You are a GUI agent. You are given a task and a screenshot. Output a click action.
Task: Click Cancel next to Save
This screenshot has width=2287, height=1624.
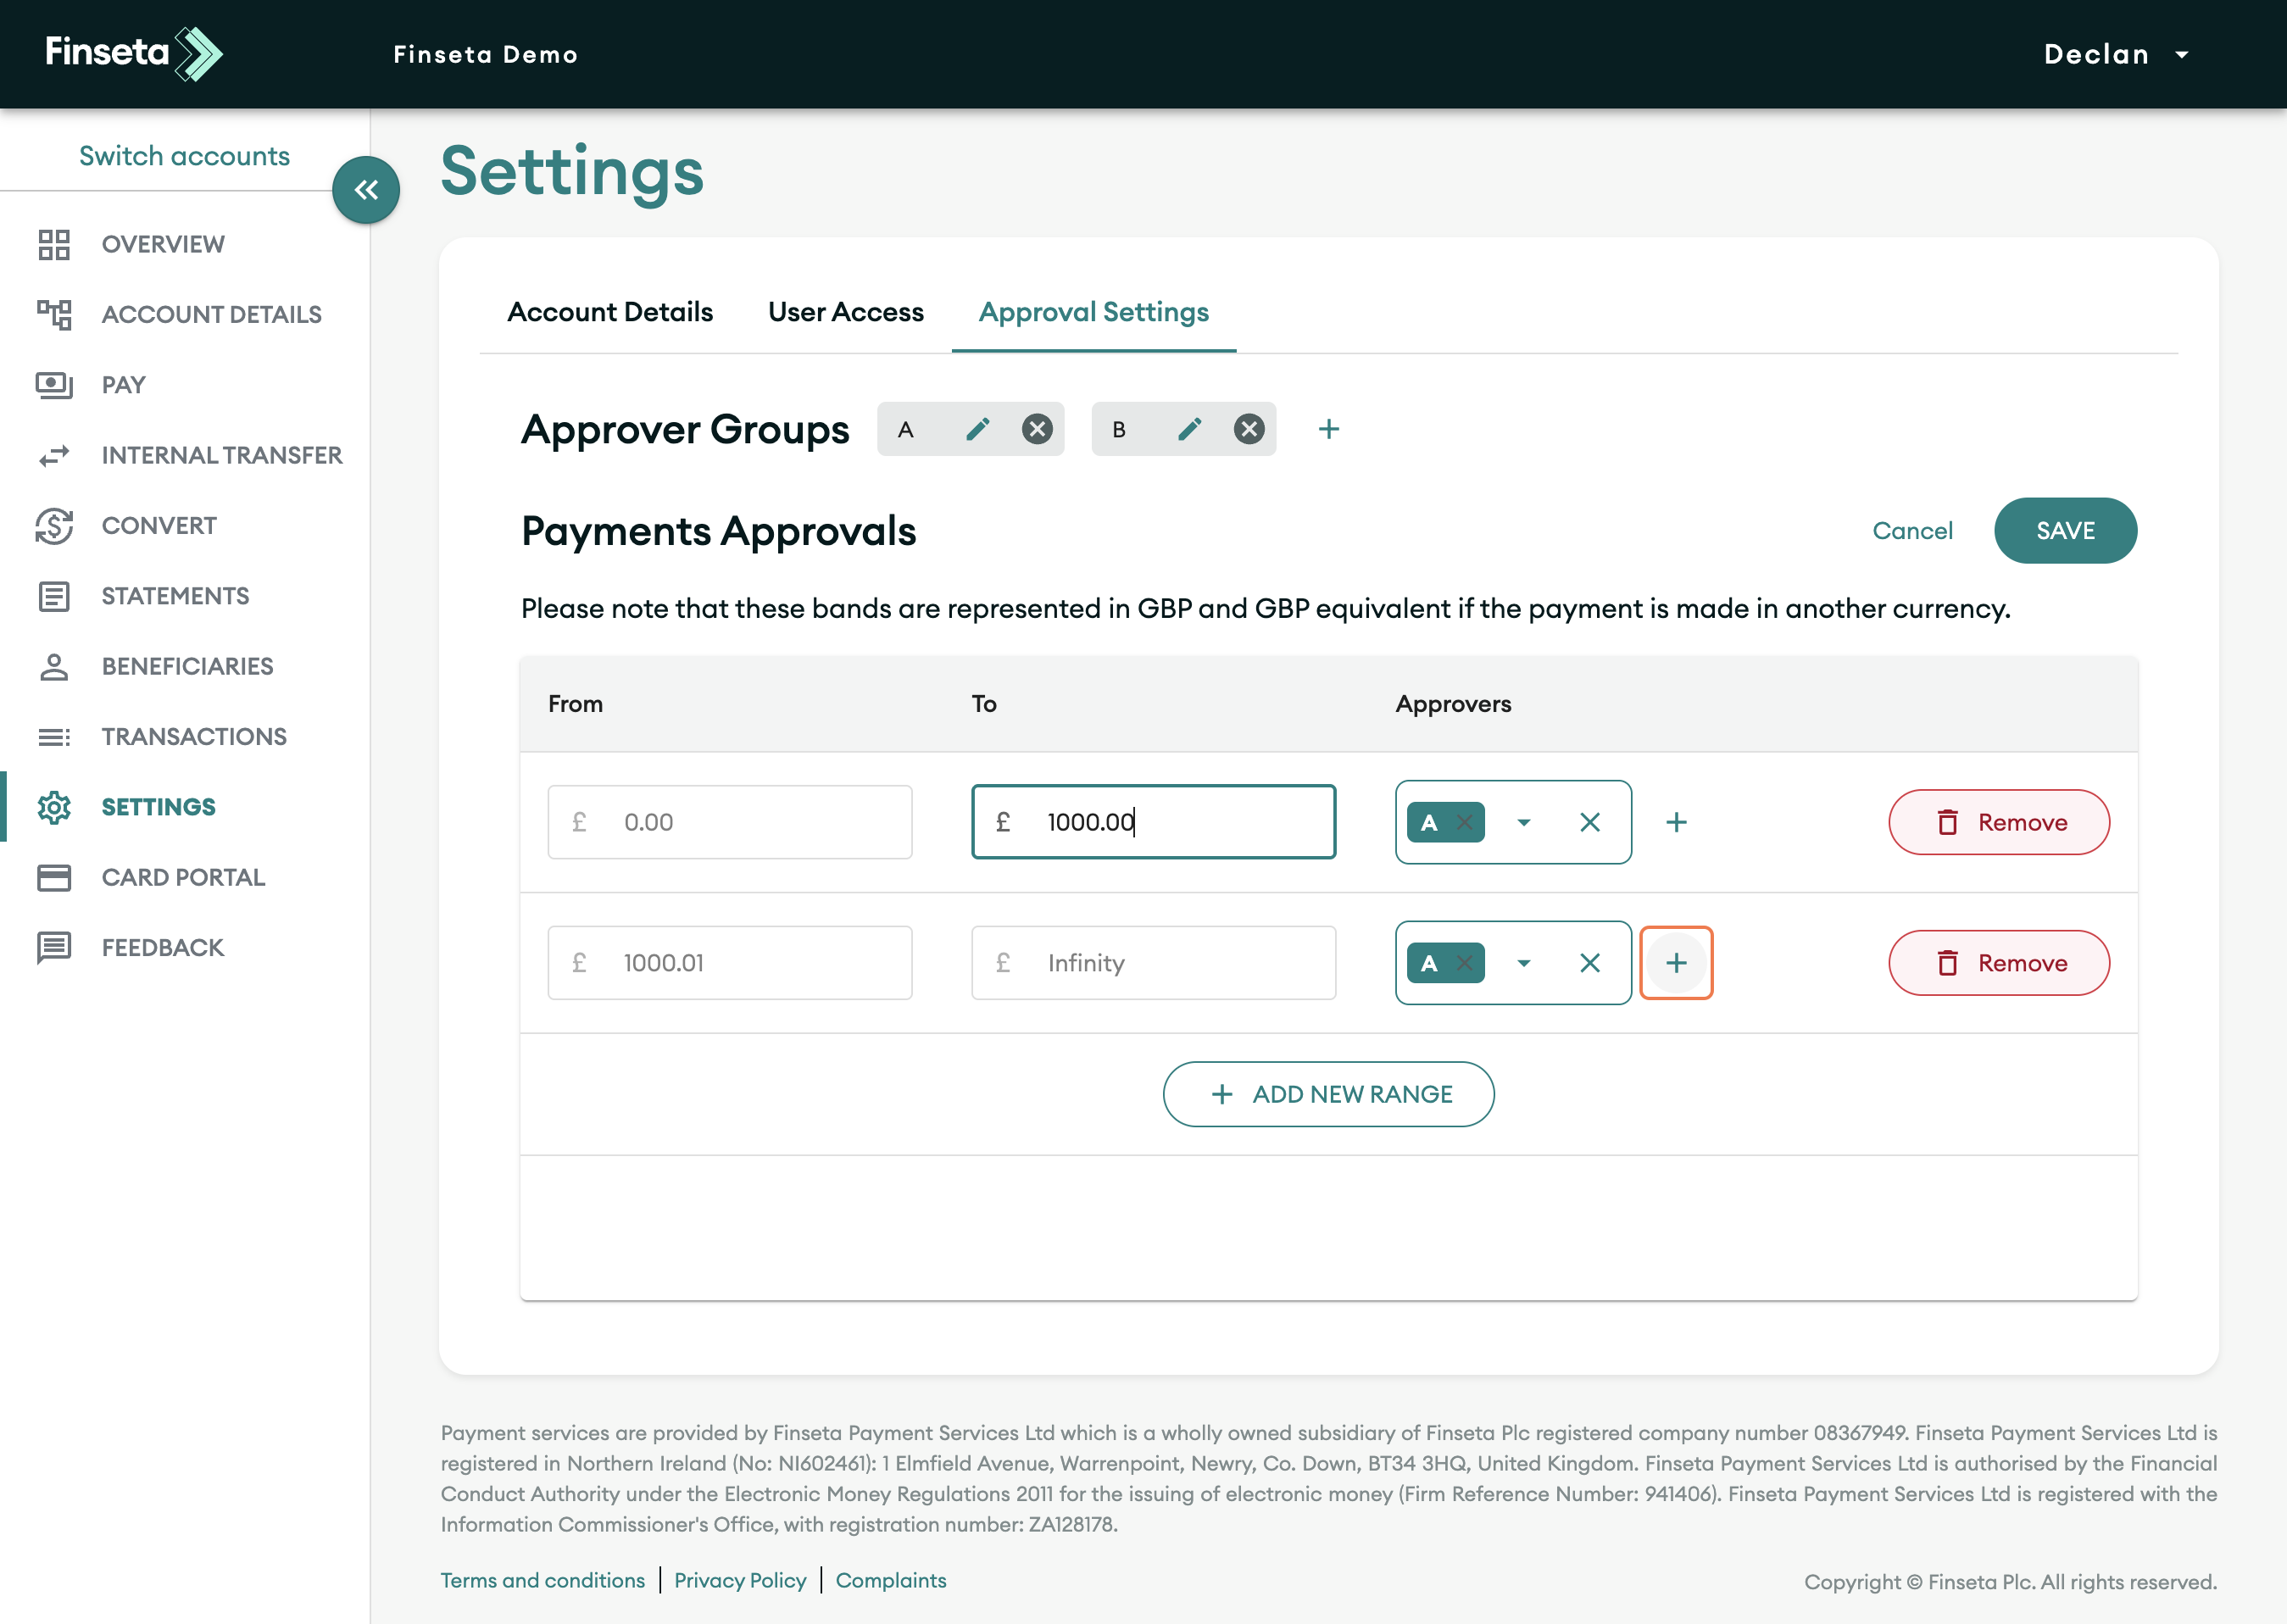1912,531
